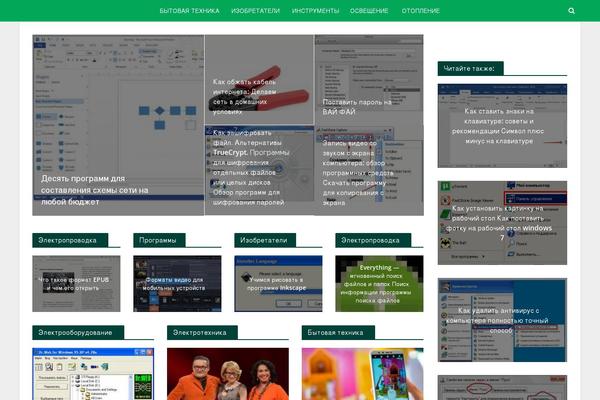Open the bottom sidebar thumbnail with red circled options

pyautogui.click(x=502, y=387)
